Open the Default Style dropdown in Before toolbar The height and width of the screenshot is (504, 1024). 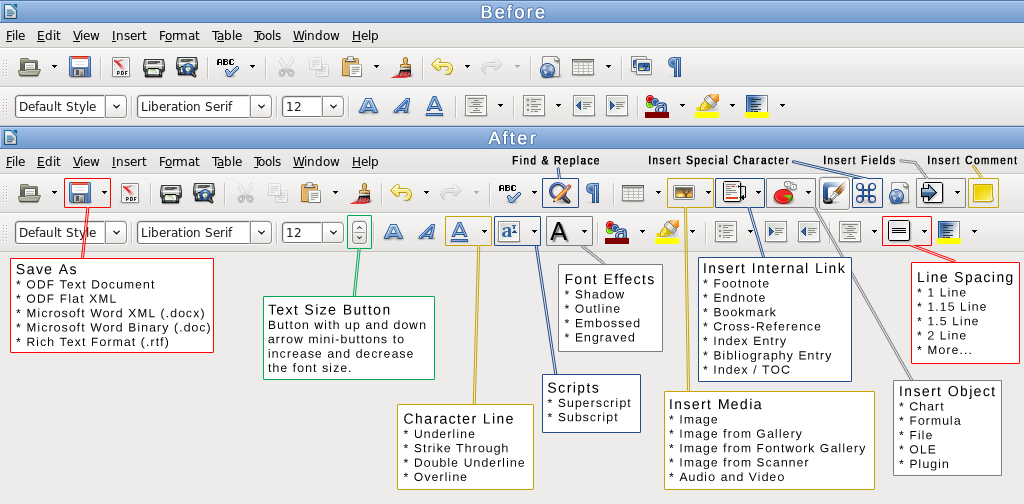[115, 106]
